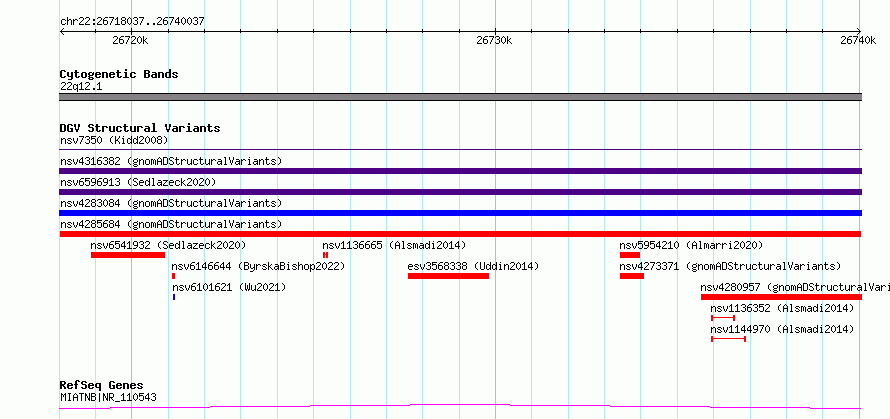Screen dimensions: 890x419
Task: Click the 26740k ruler tick label
Action: 858,40
